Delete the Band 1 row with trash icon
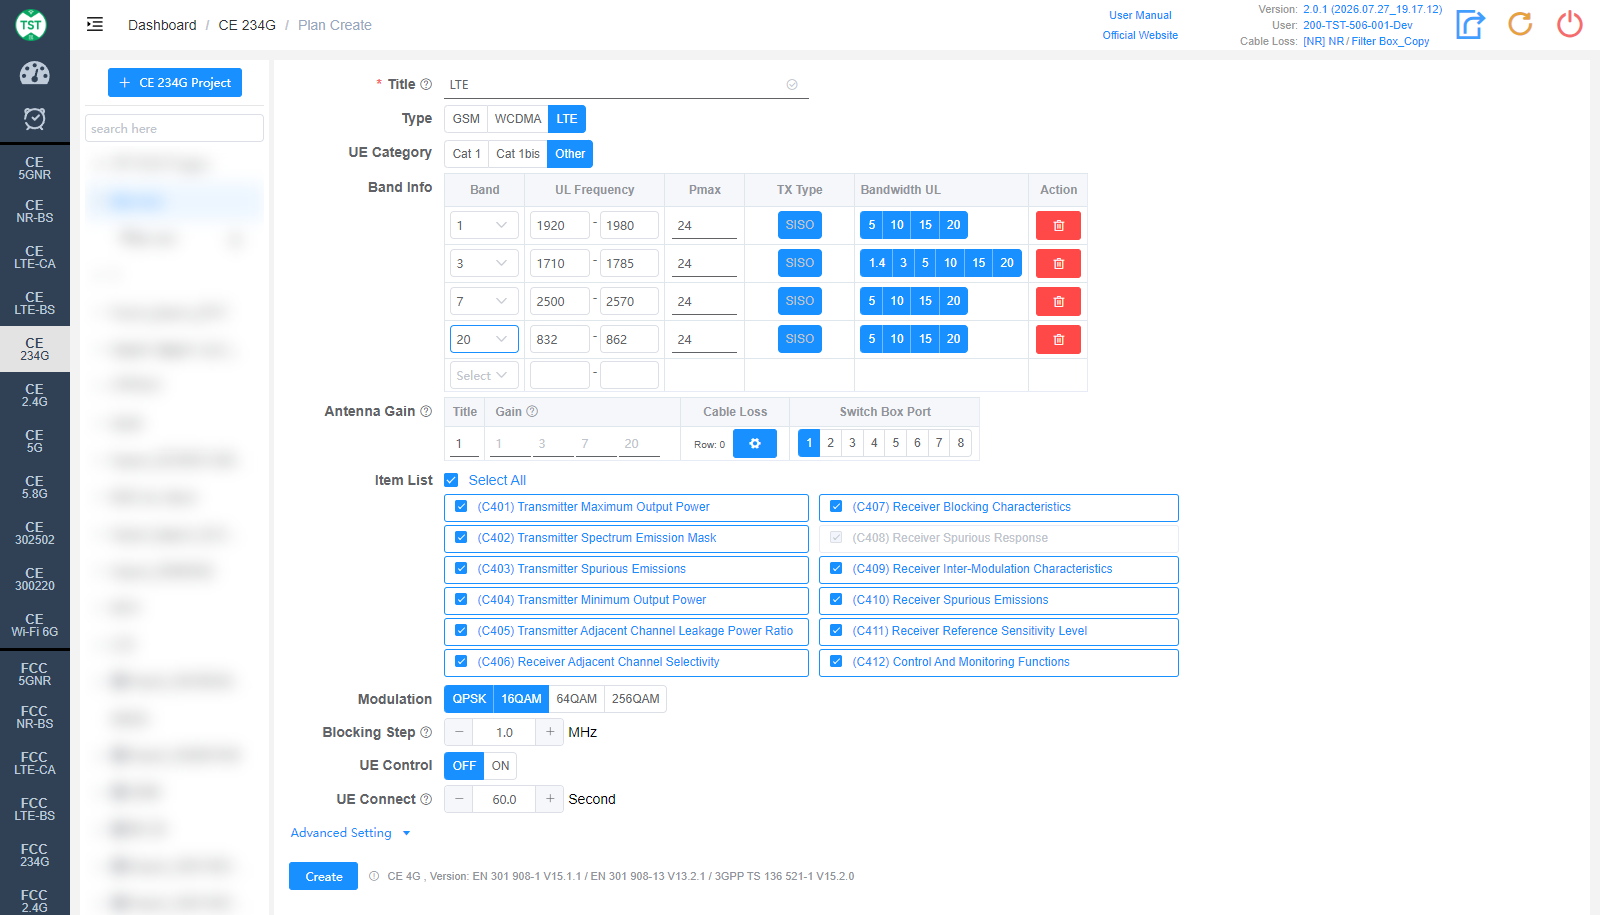 (1058, 226)
